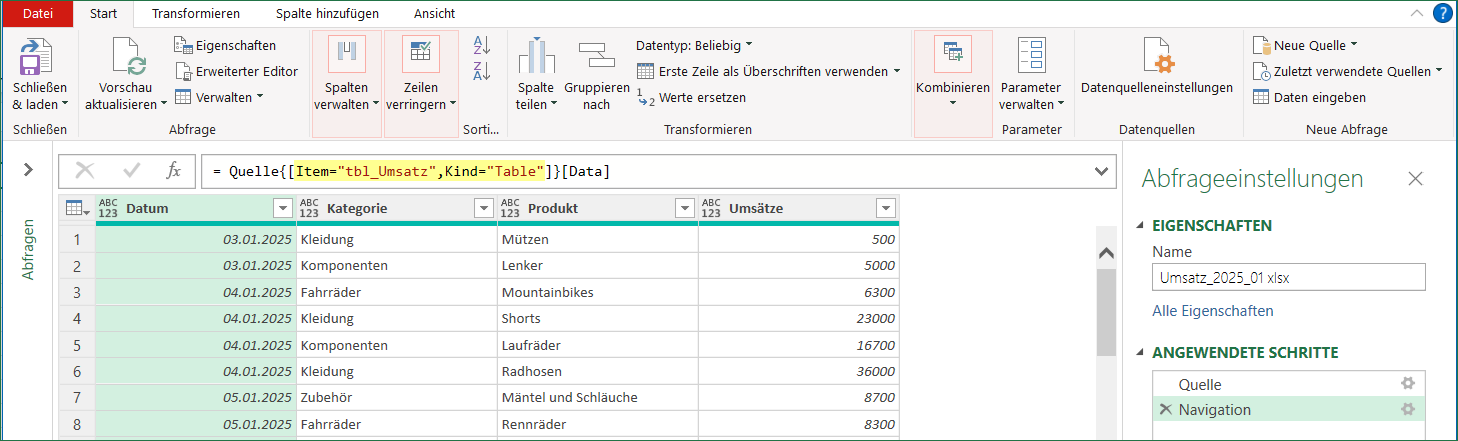Open Datenquelleneinstellungen
Image resolution: width=1458 pixels, height=441 pixels.
click(1156, 60)
